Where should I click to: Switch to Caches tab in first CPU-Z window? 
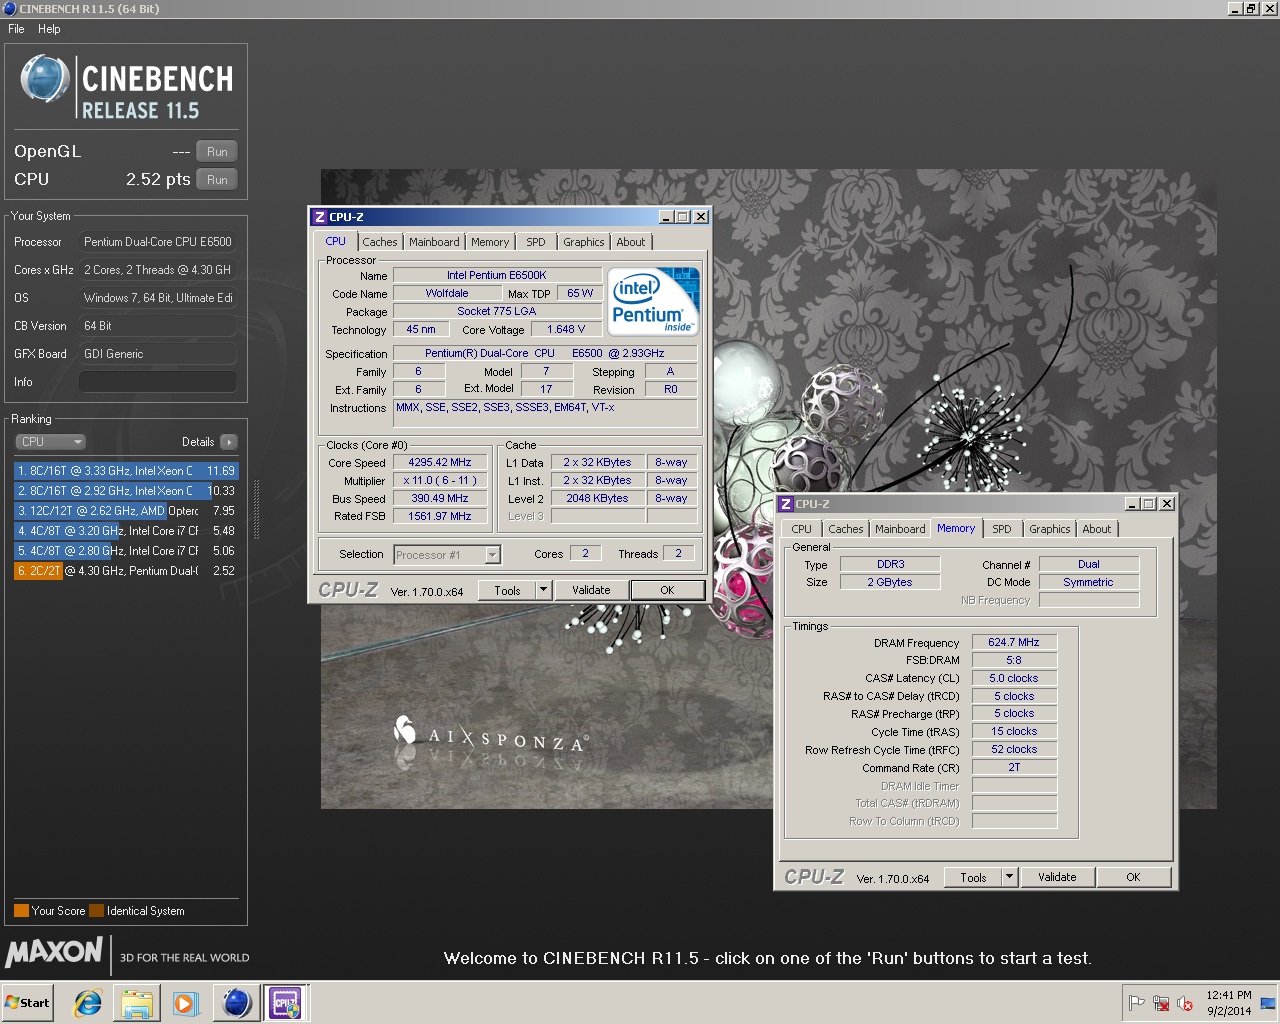[x=380, y=242]
